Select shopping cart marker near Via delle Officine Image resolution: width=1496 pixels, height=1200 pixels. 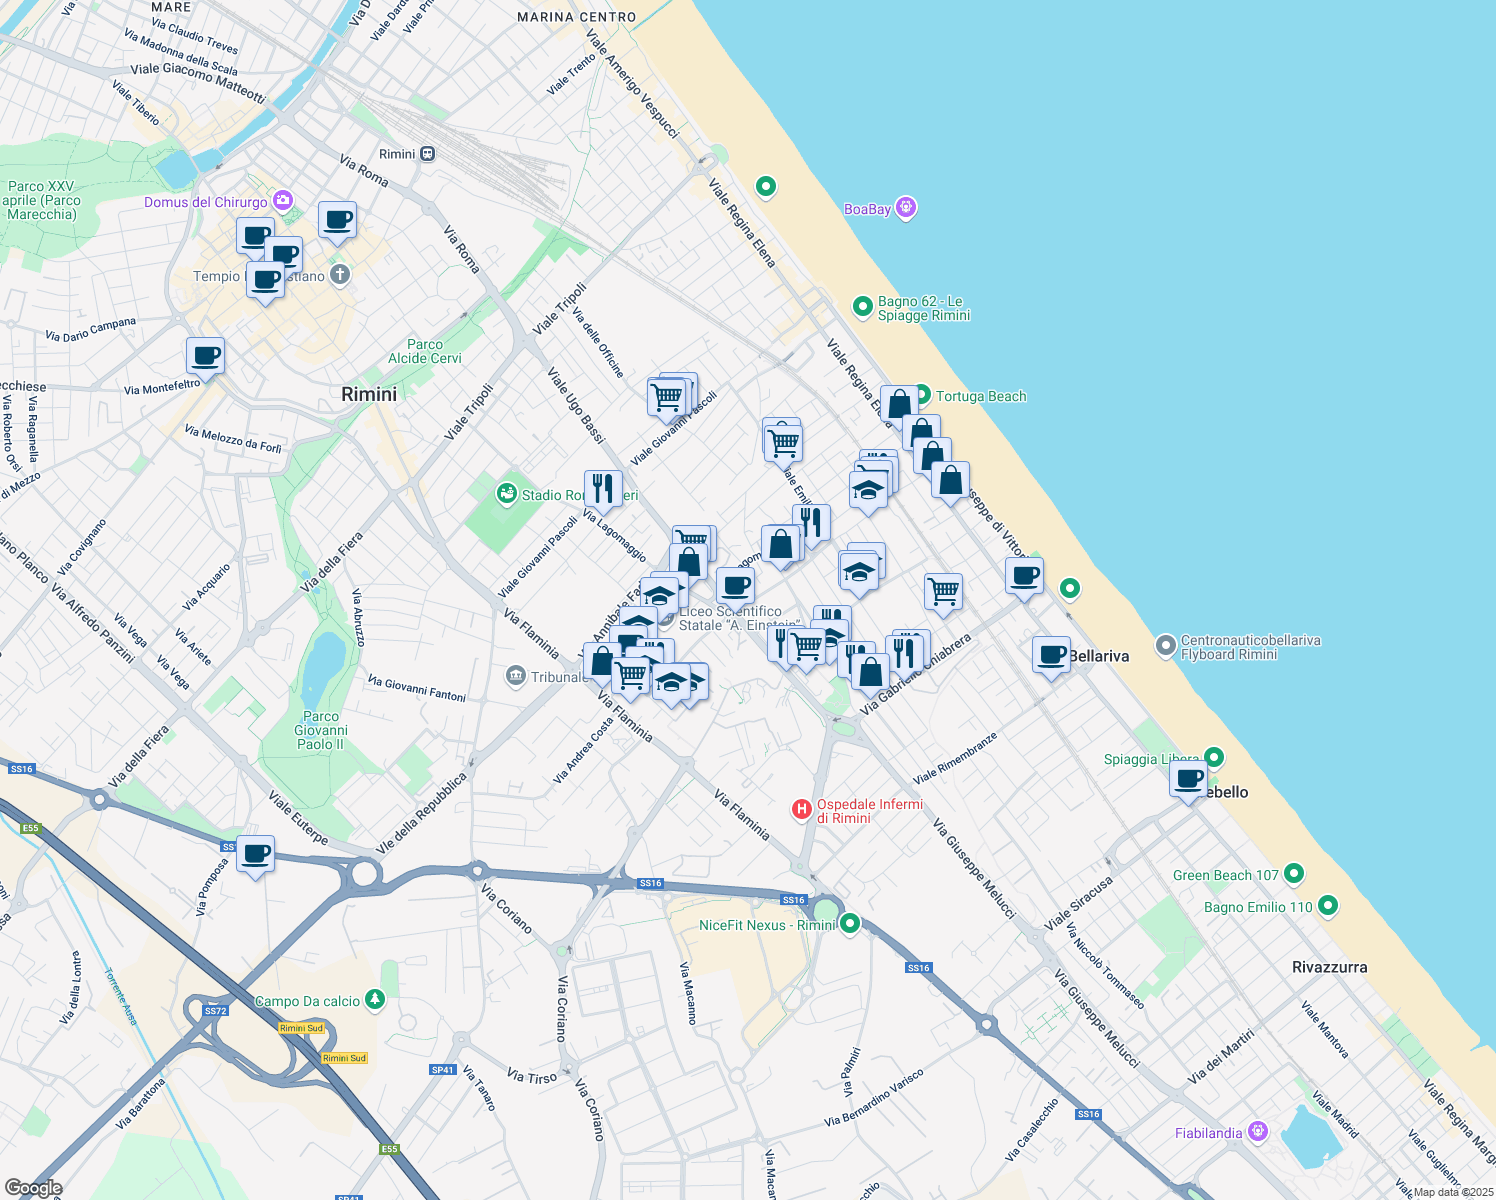tap(667, 397)
